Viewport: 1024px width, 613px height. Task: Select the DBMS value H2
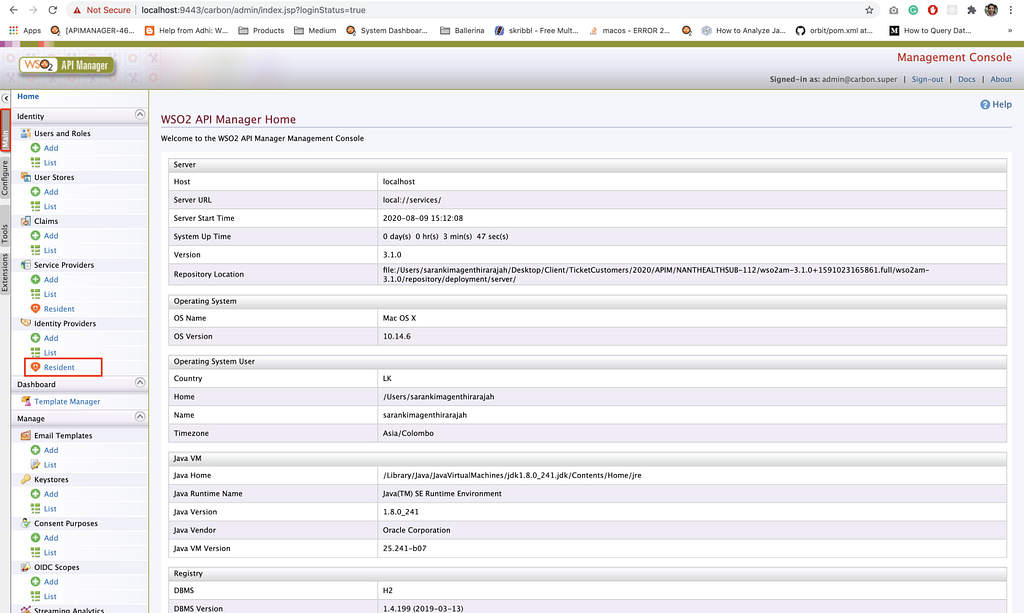pos(388,590)
